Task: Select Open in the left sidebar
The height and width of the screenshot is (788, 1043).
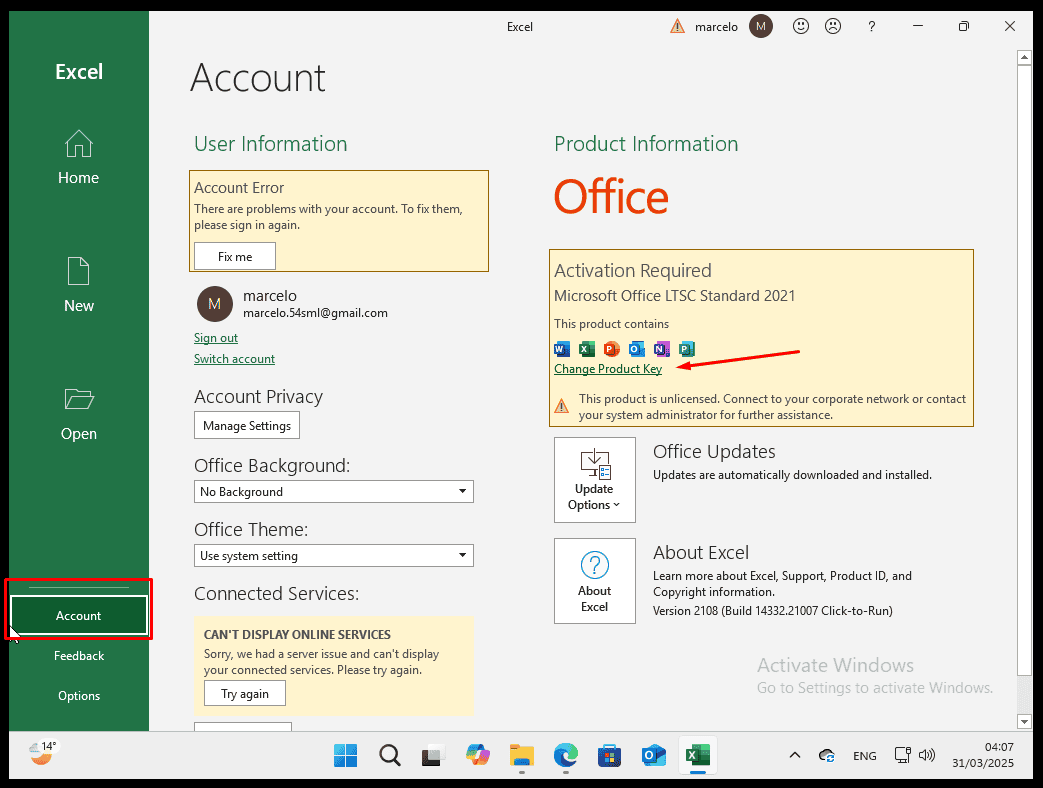Action: (x=78, y=414)
